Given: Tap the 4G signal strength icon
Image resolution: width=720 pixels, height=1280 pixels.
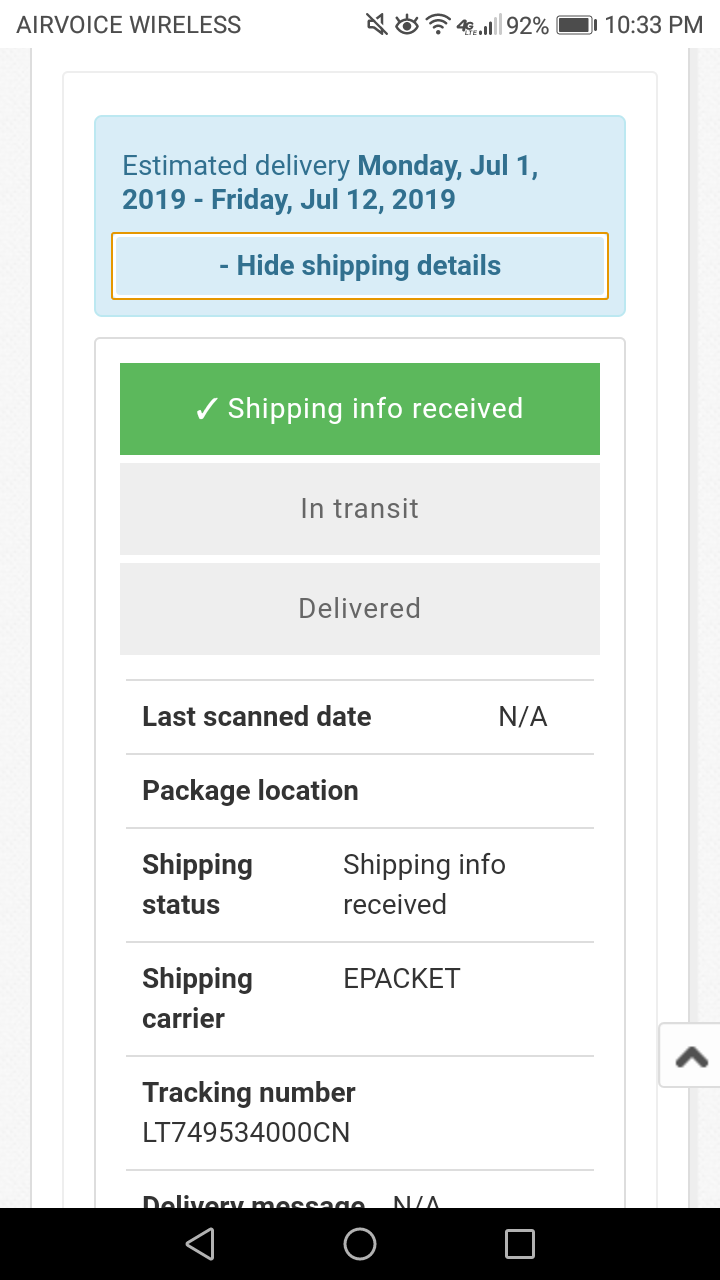Looking at the screenshot, I should [478, 25].
